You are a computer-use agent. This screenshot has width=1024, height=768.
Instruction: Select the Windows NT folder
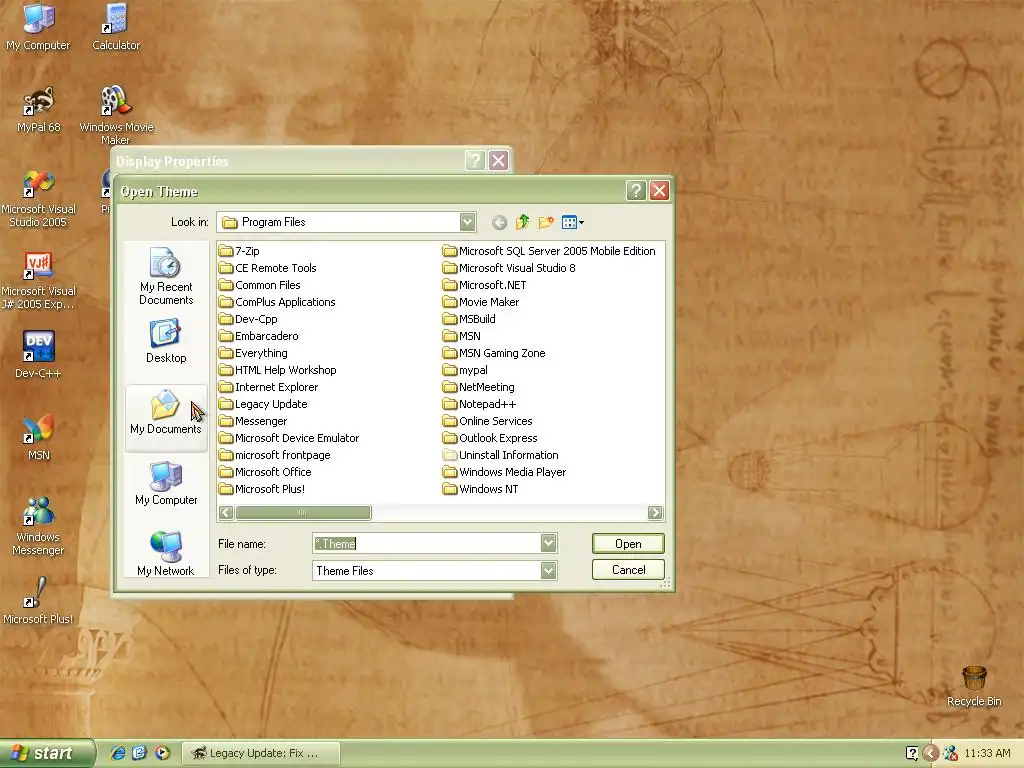point(481,488)
